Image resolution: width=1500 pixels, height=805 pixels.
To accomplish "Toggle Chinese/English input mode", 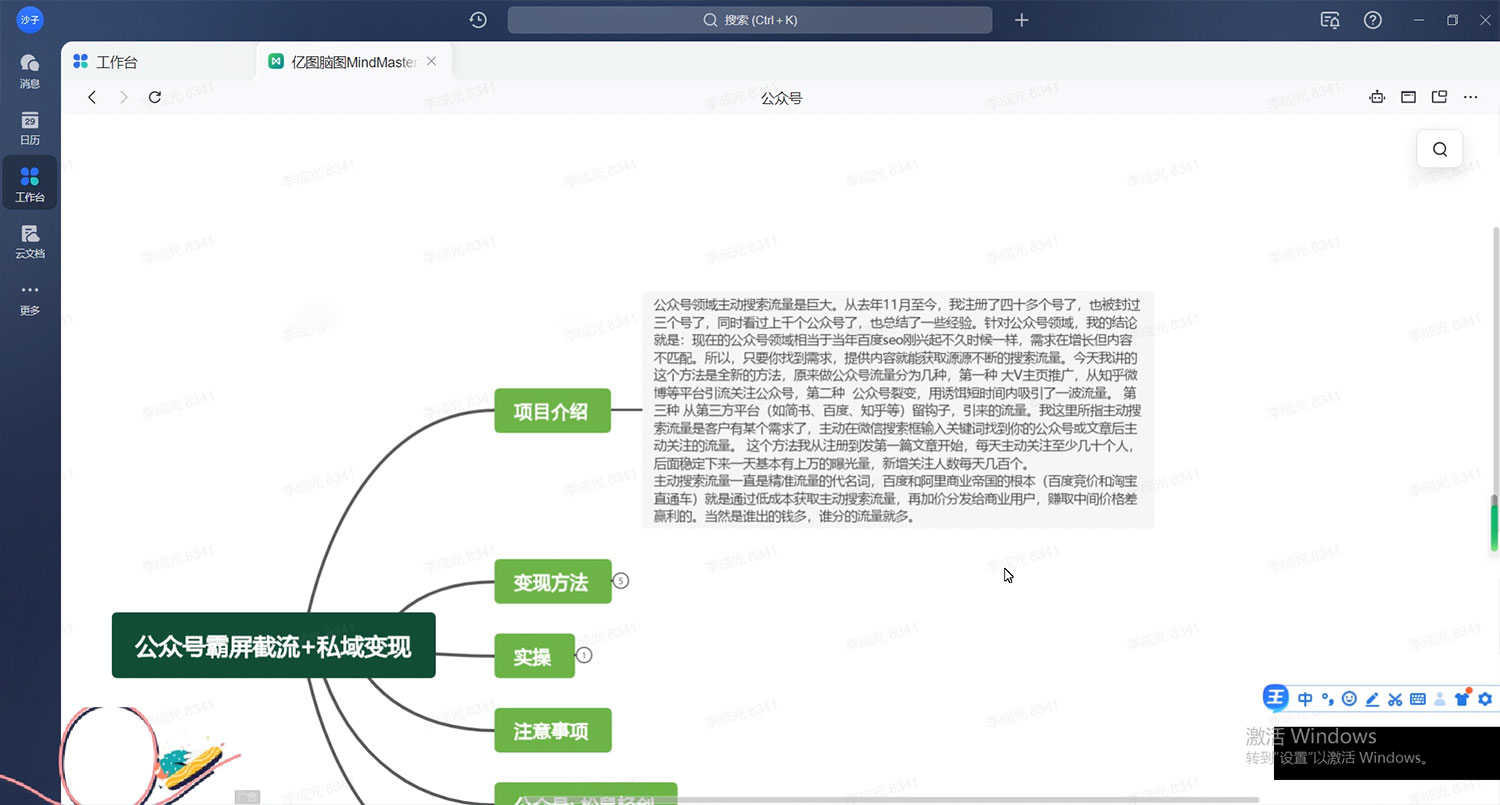I will tap(1305, 698).
